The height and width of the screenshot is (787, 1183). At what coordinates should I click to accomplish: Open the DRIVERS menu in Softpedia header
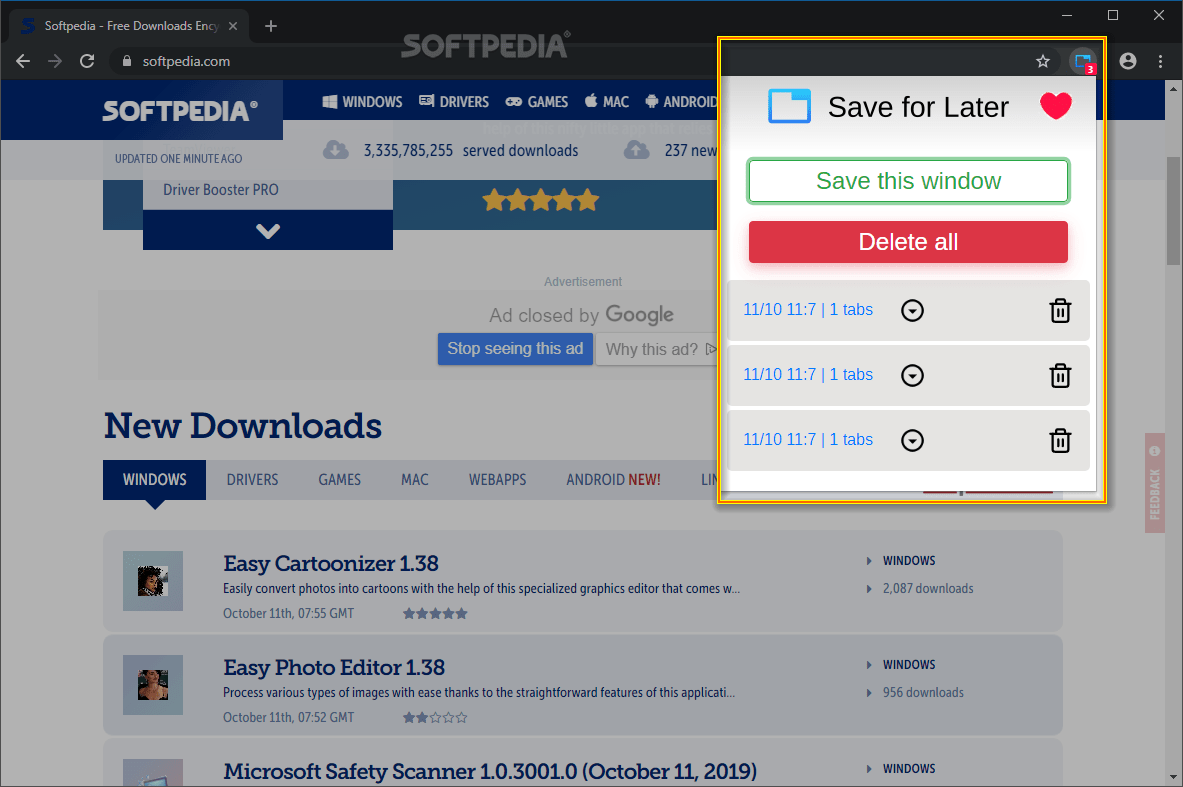point(454,102)
